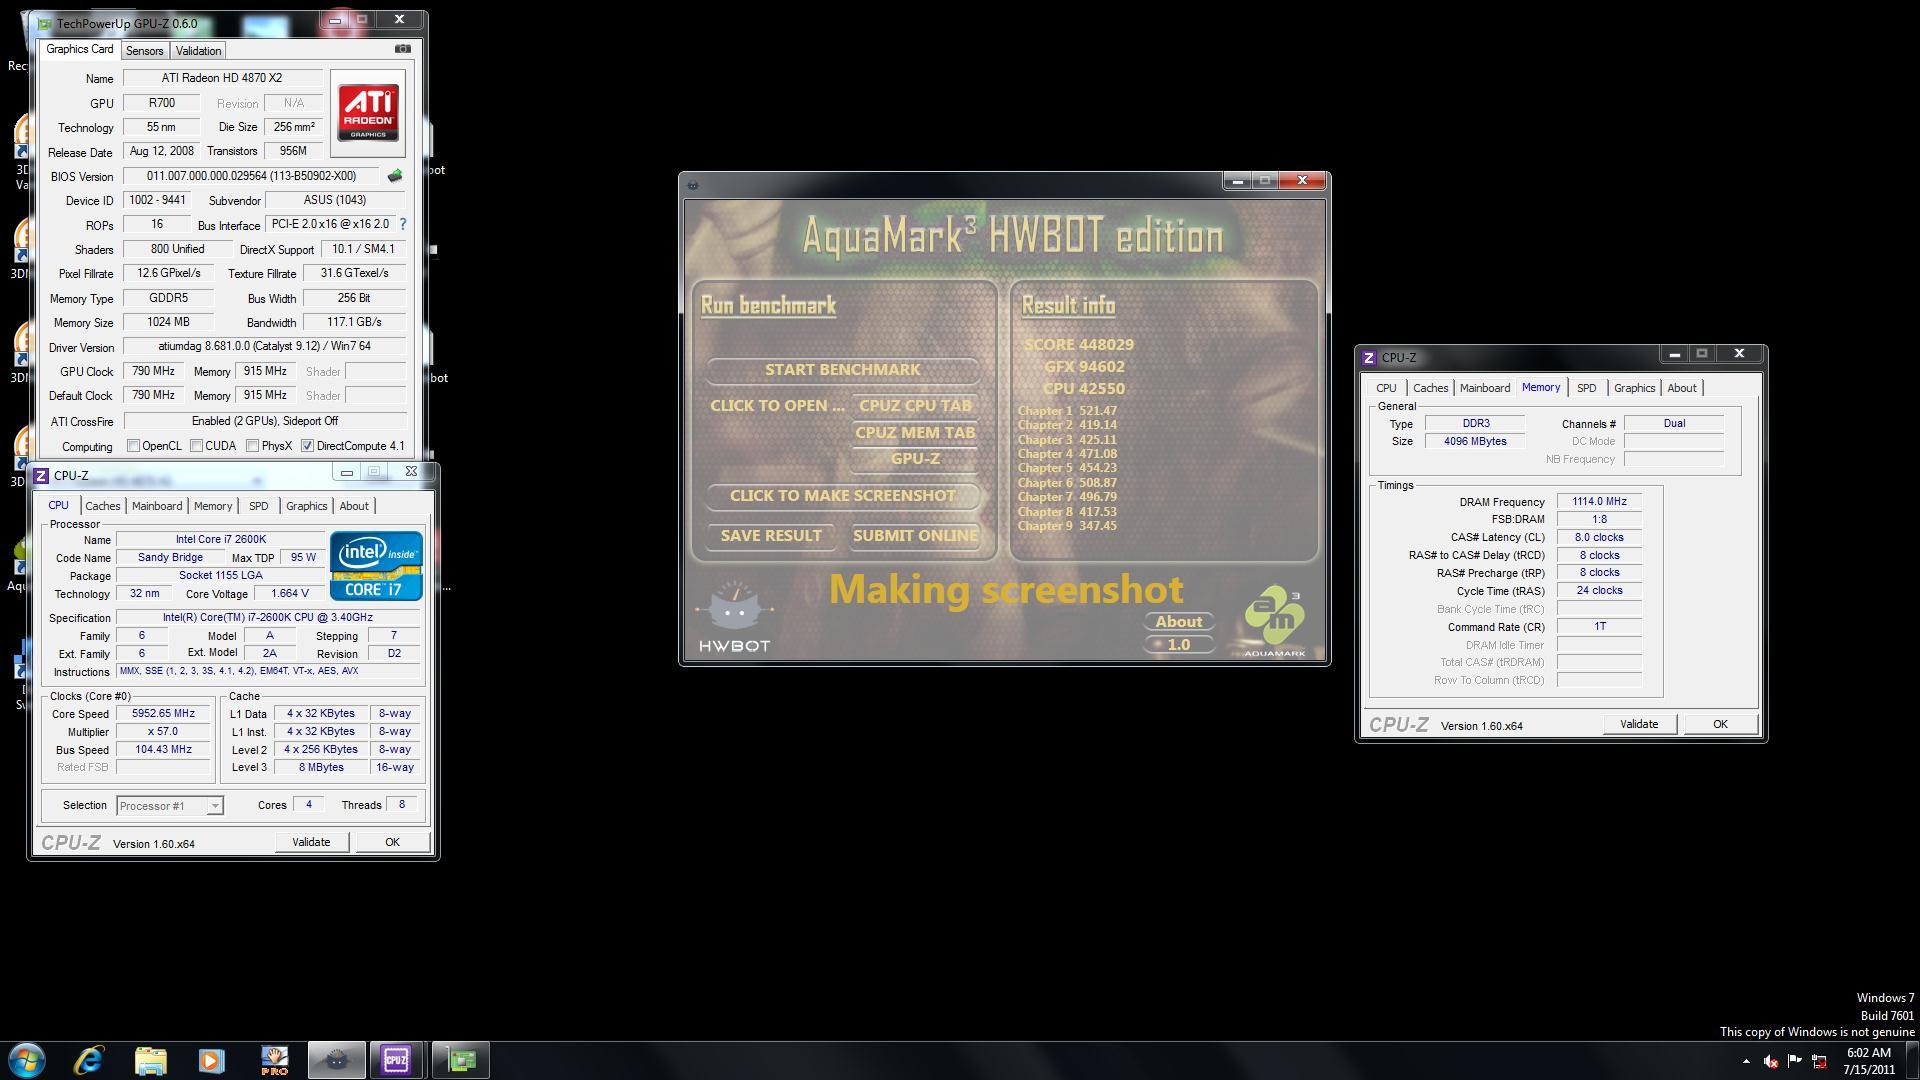Image resolution: width=1920 pixels, height=1080 pixels.
Task: Open the Processor #1 selection dropdown
Action: coord(214,806)
